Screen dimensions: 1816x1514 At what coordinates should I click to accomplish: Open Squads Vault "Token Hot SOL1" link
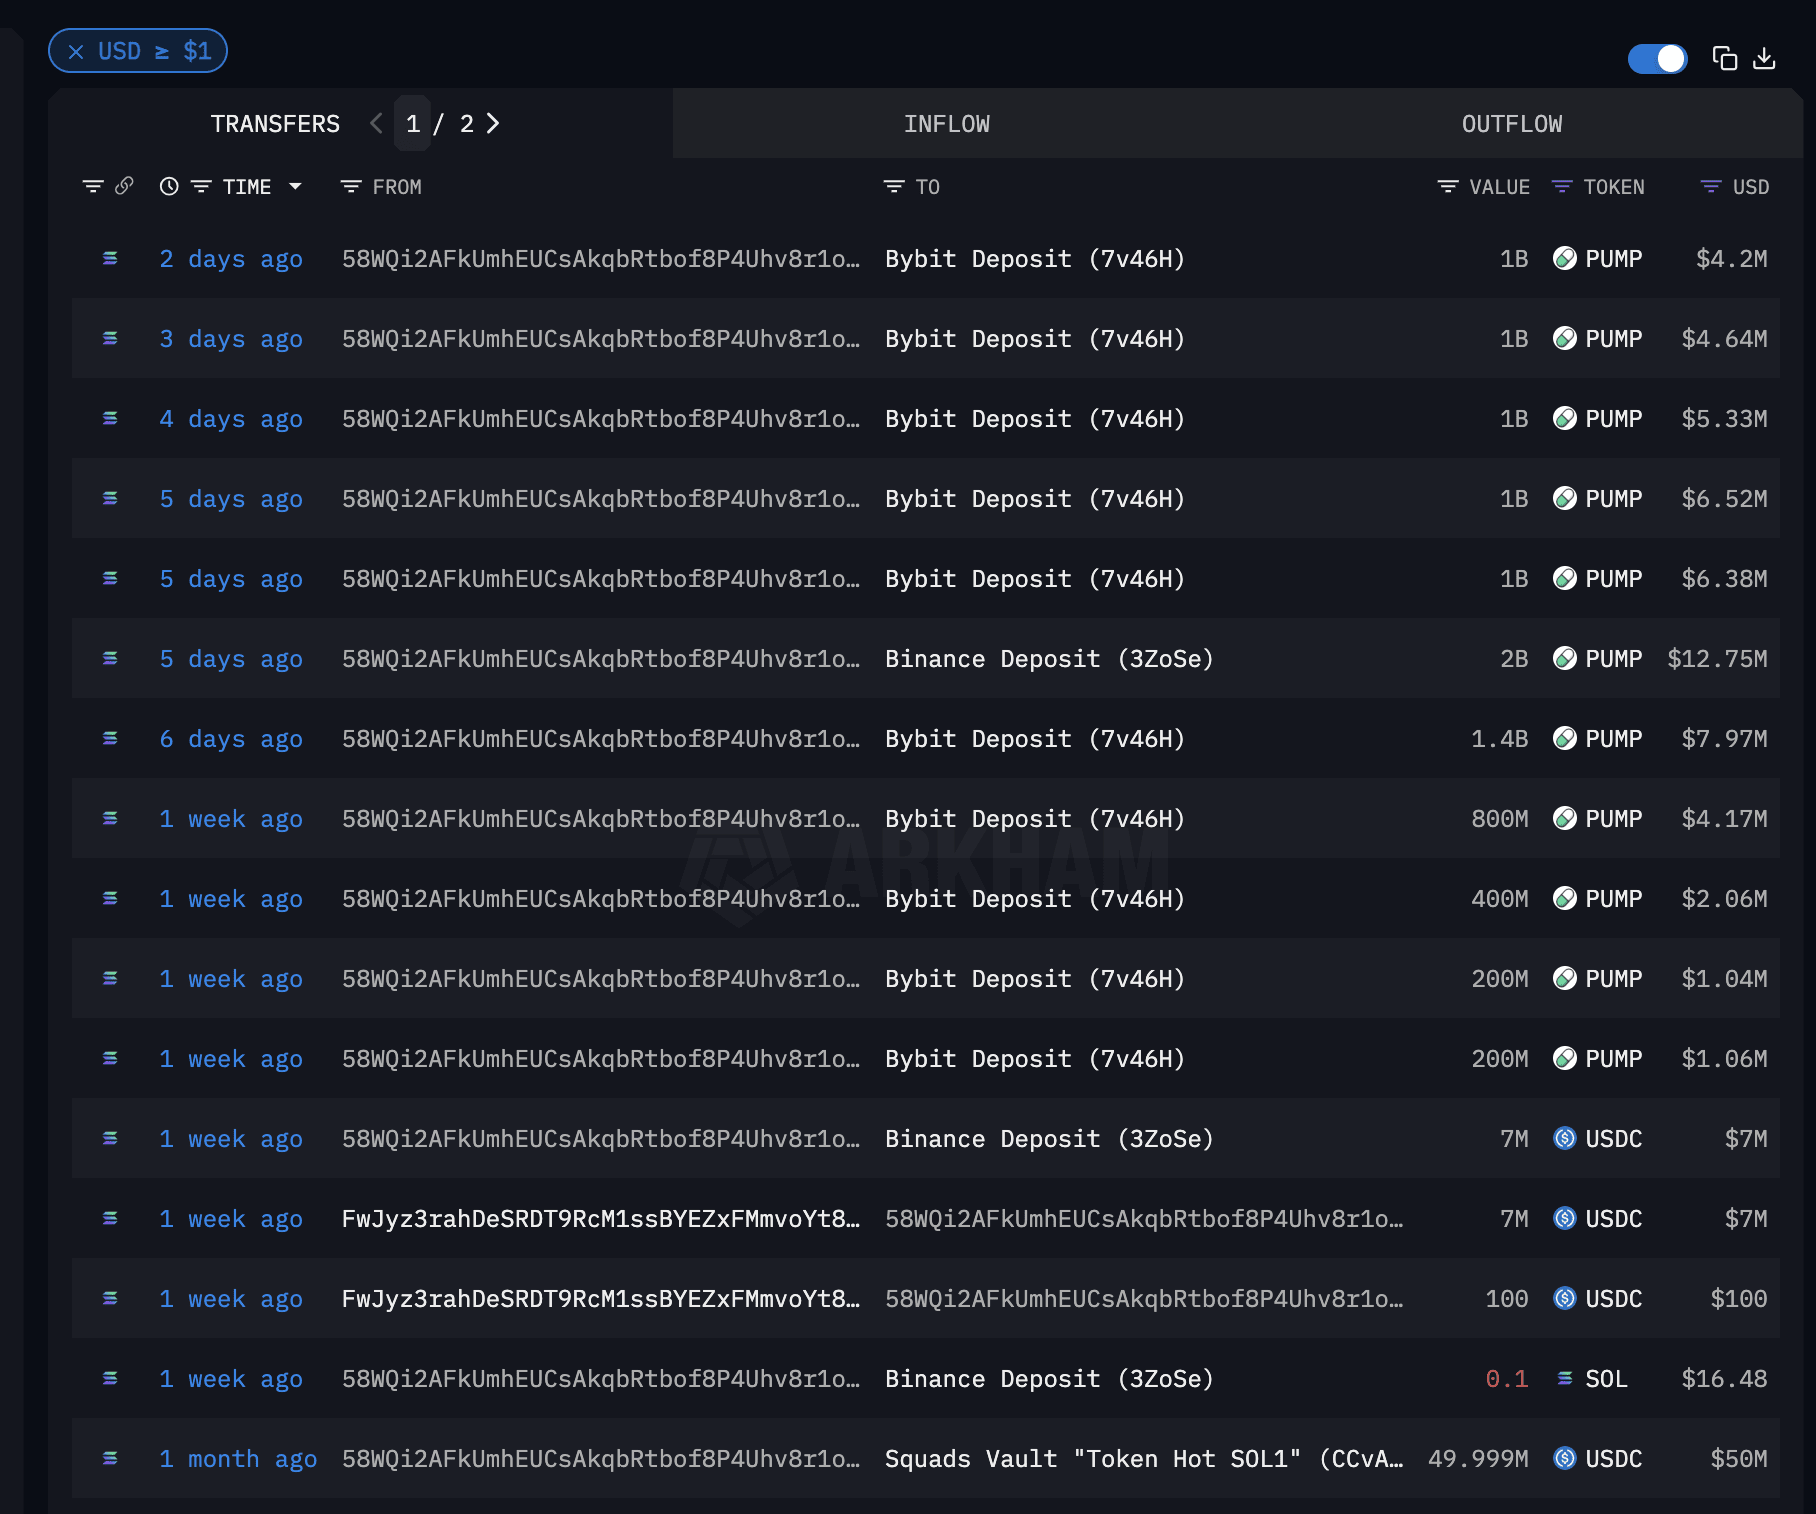pos(1143,1459)
